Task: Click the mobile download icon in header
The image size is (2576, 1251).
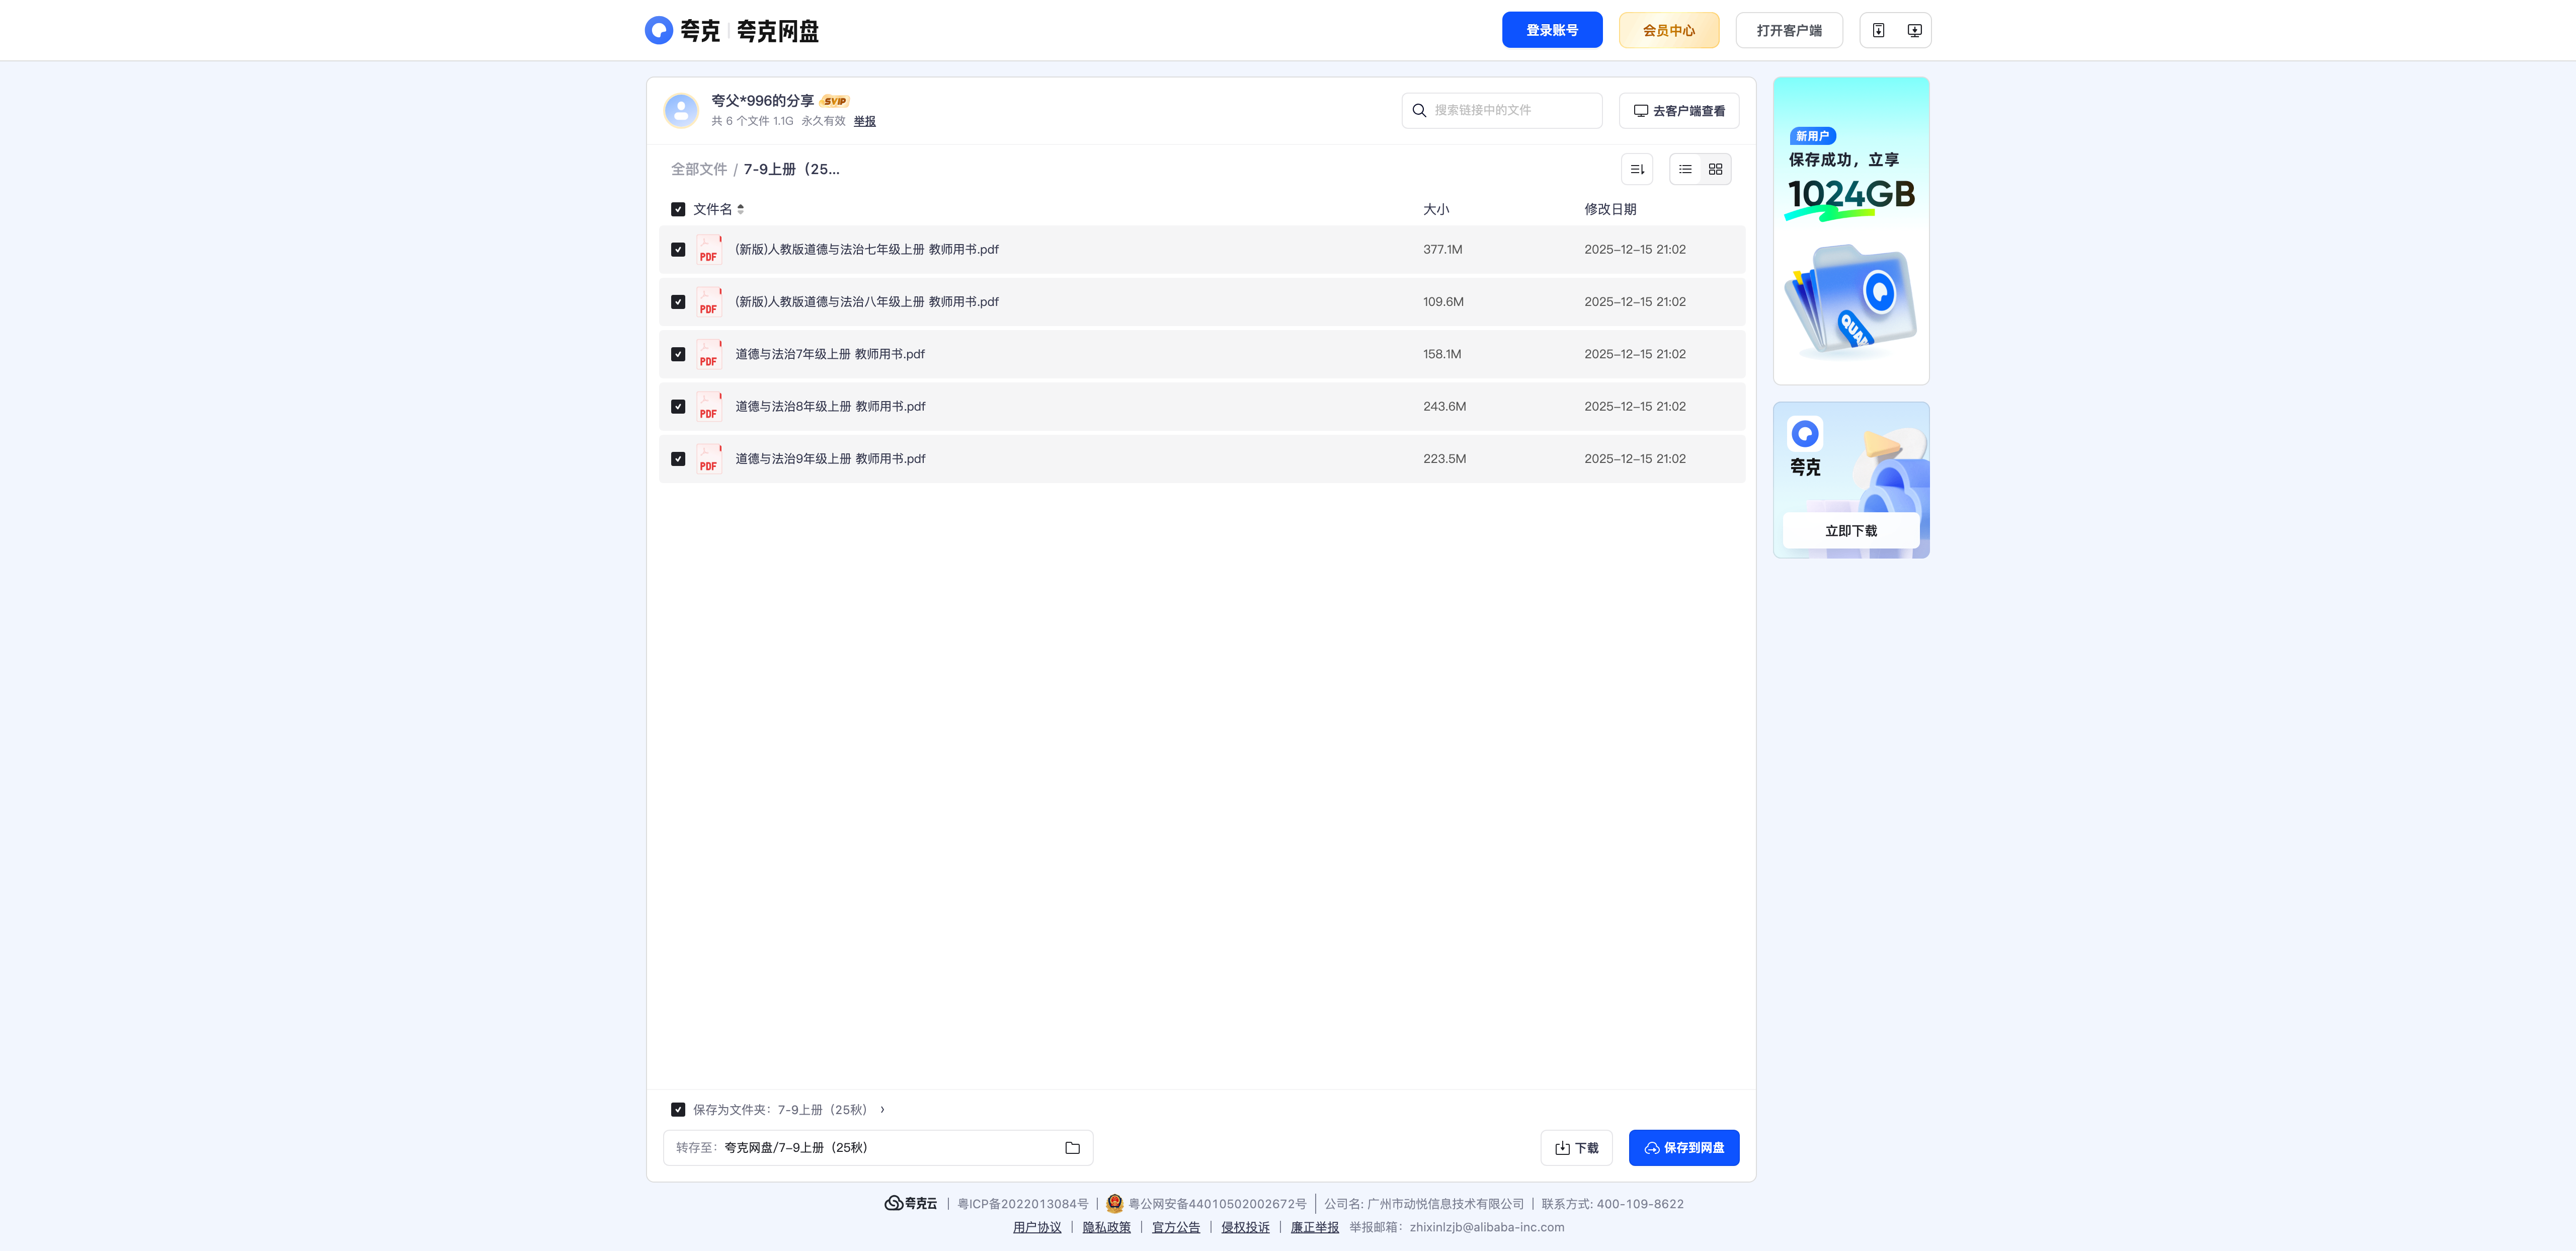Action: pyautogui.click(x=1878, y=30)
